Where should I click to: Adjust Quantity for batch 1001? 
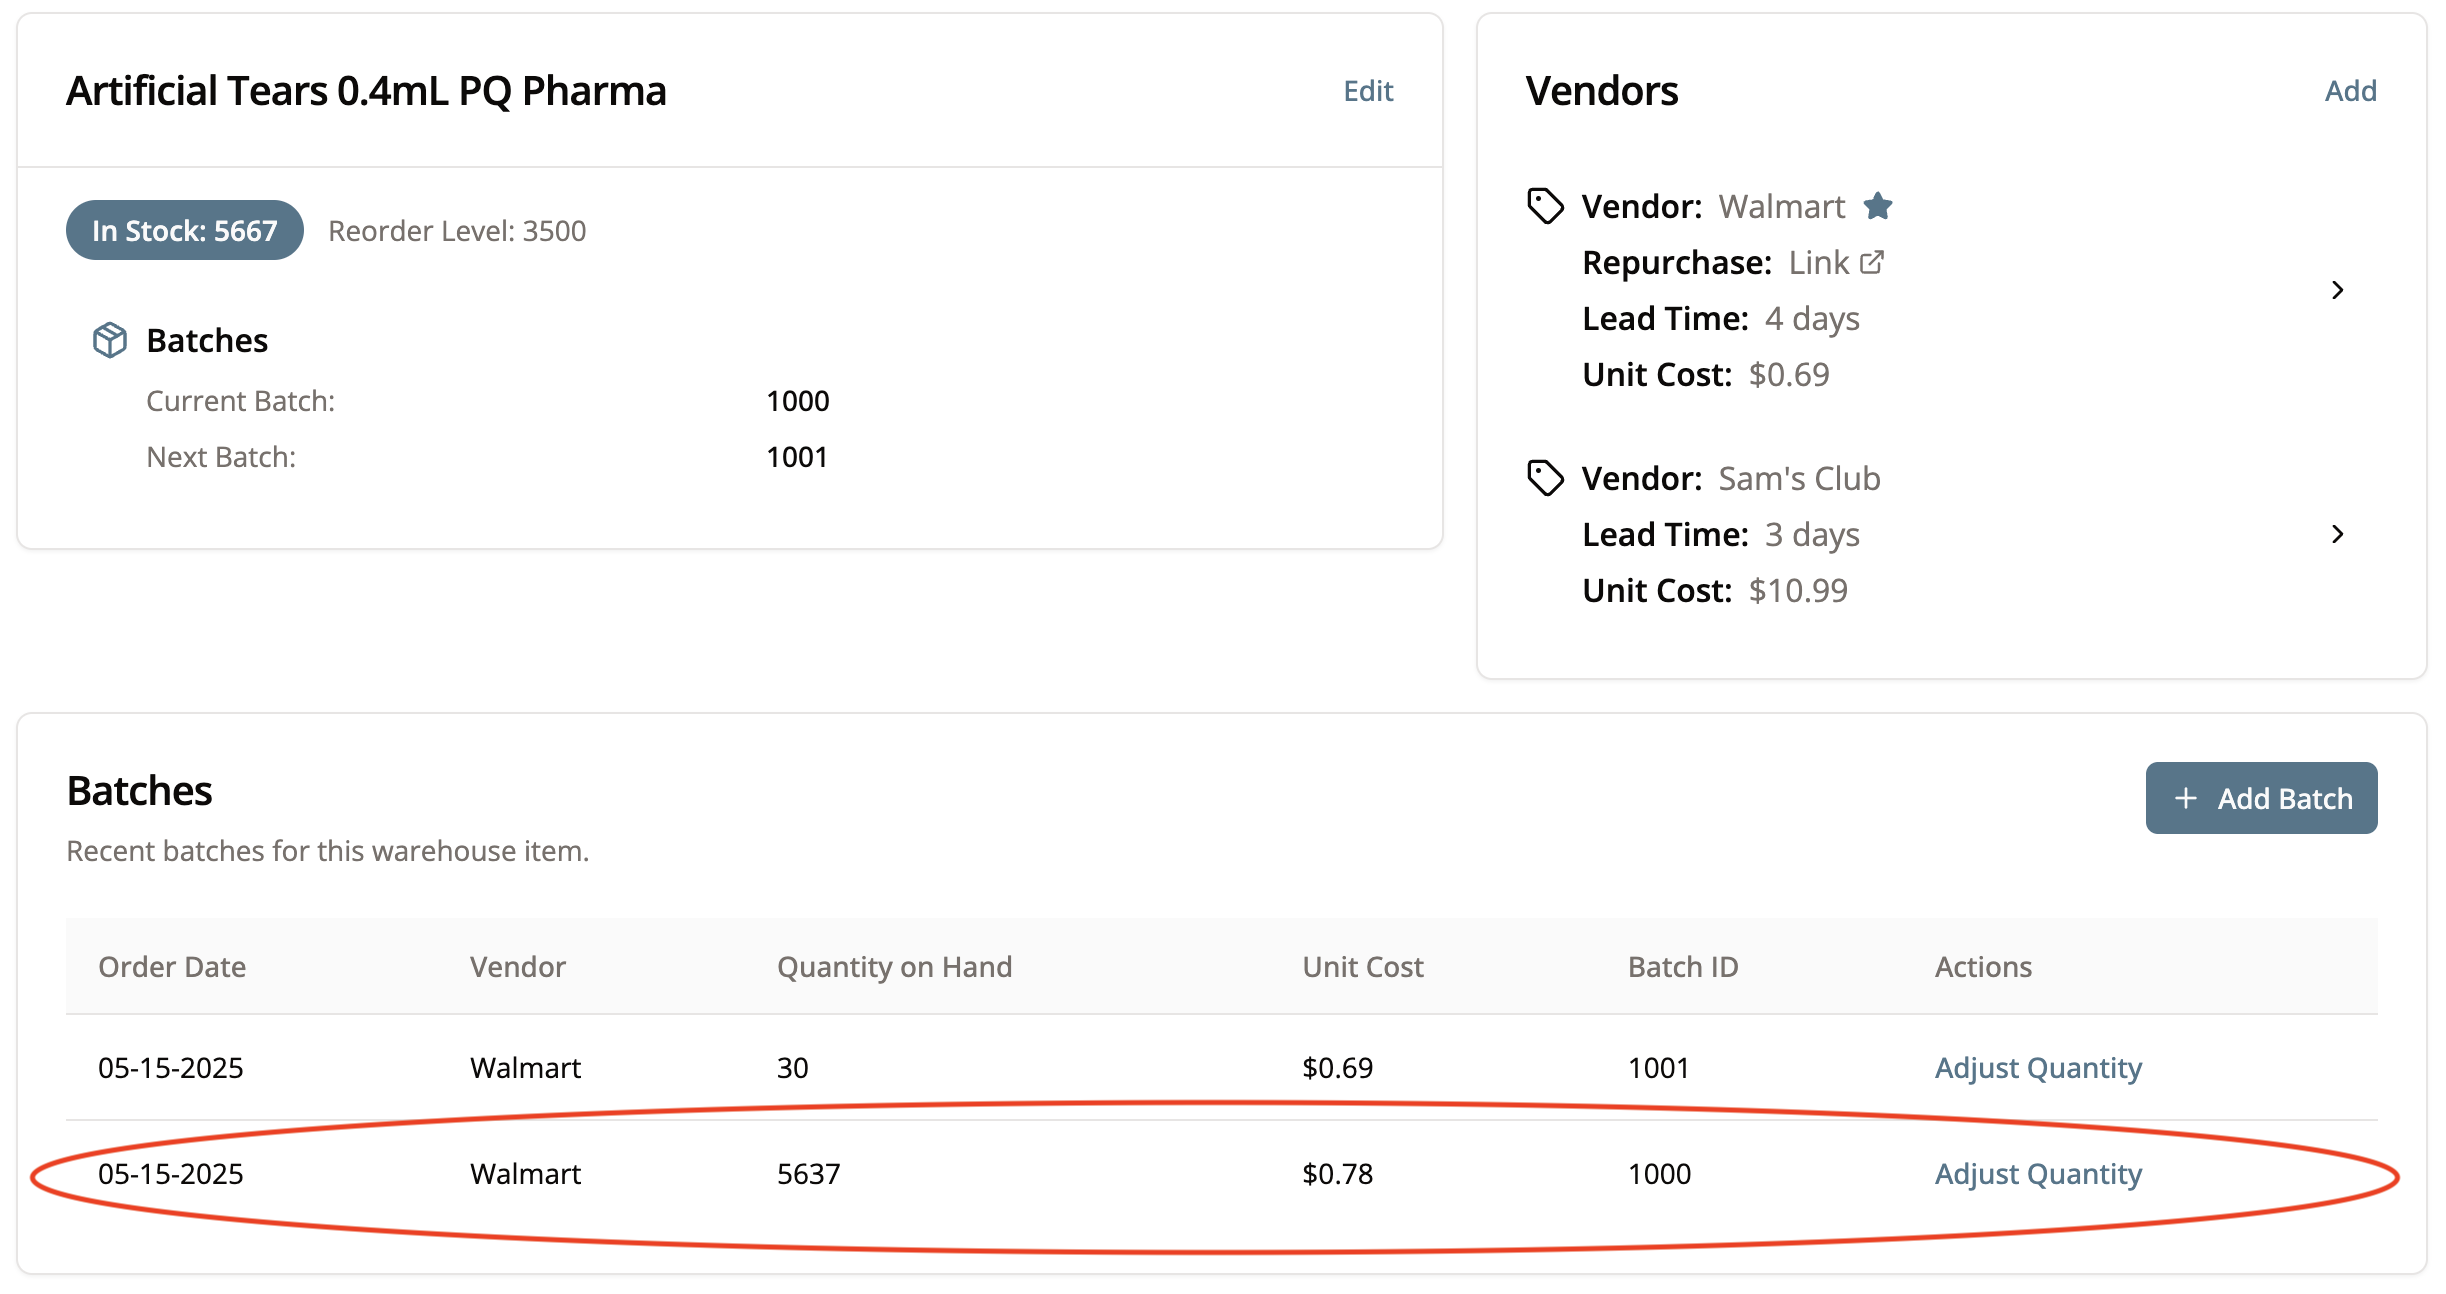(x=2037, y=1068)
